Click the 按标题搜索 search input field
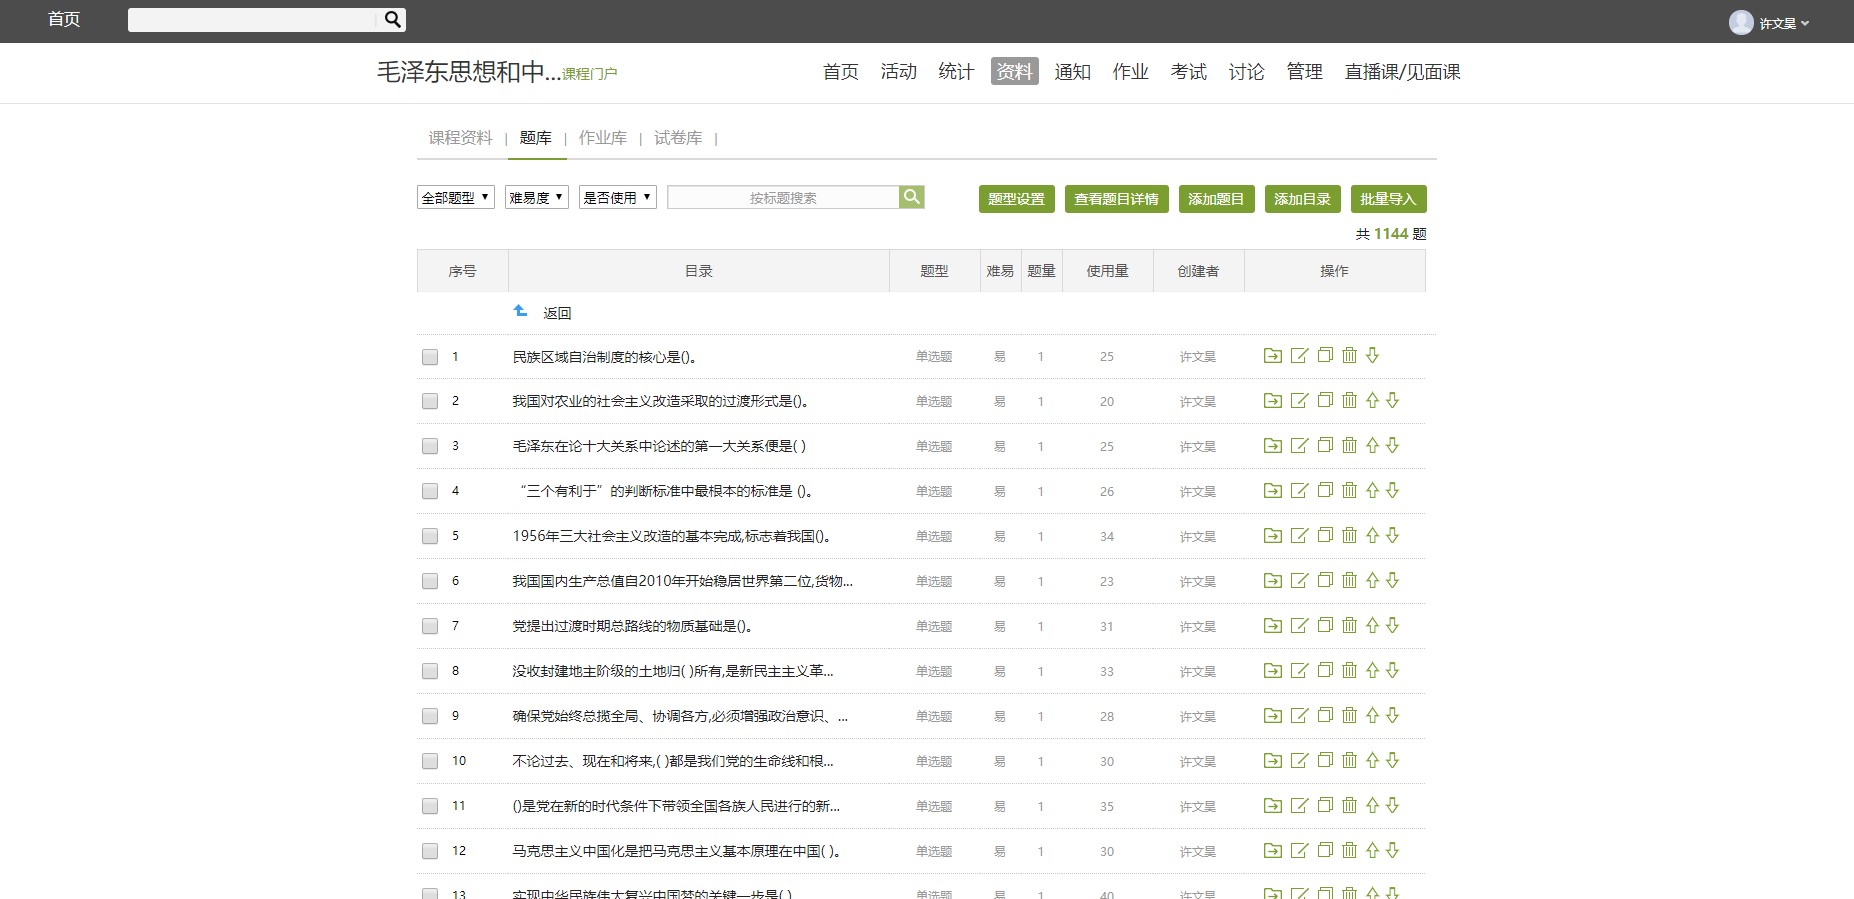1854x899 pixels. (x=783, y=197)
